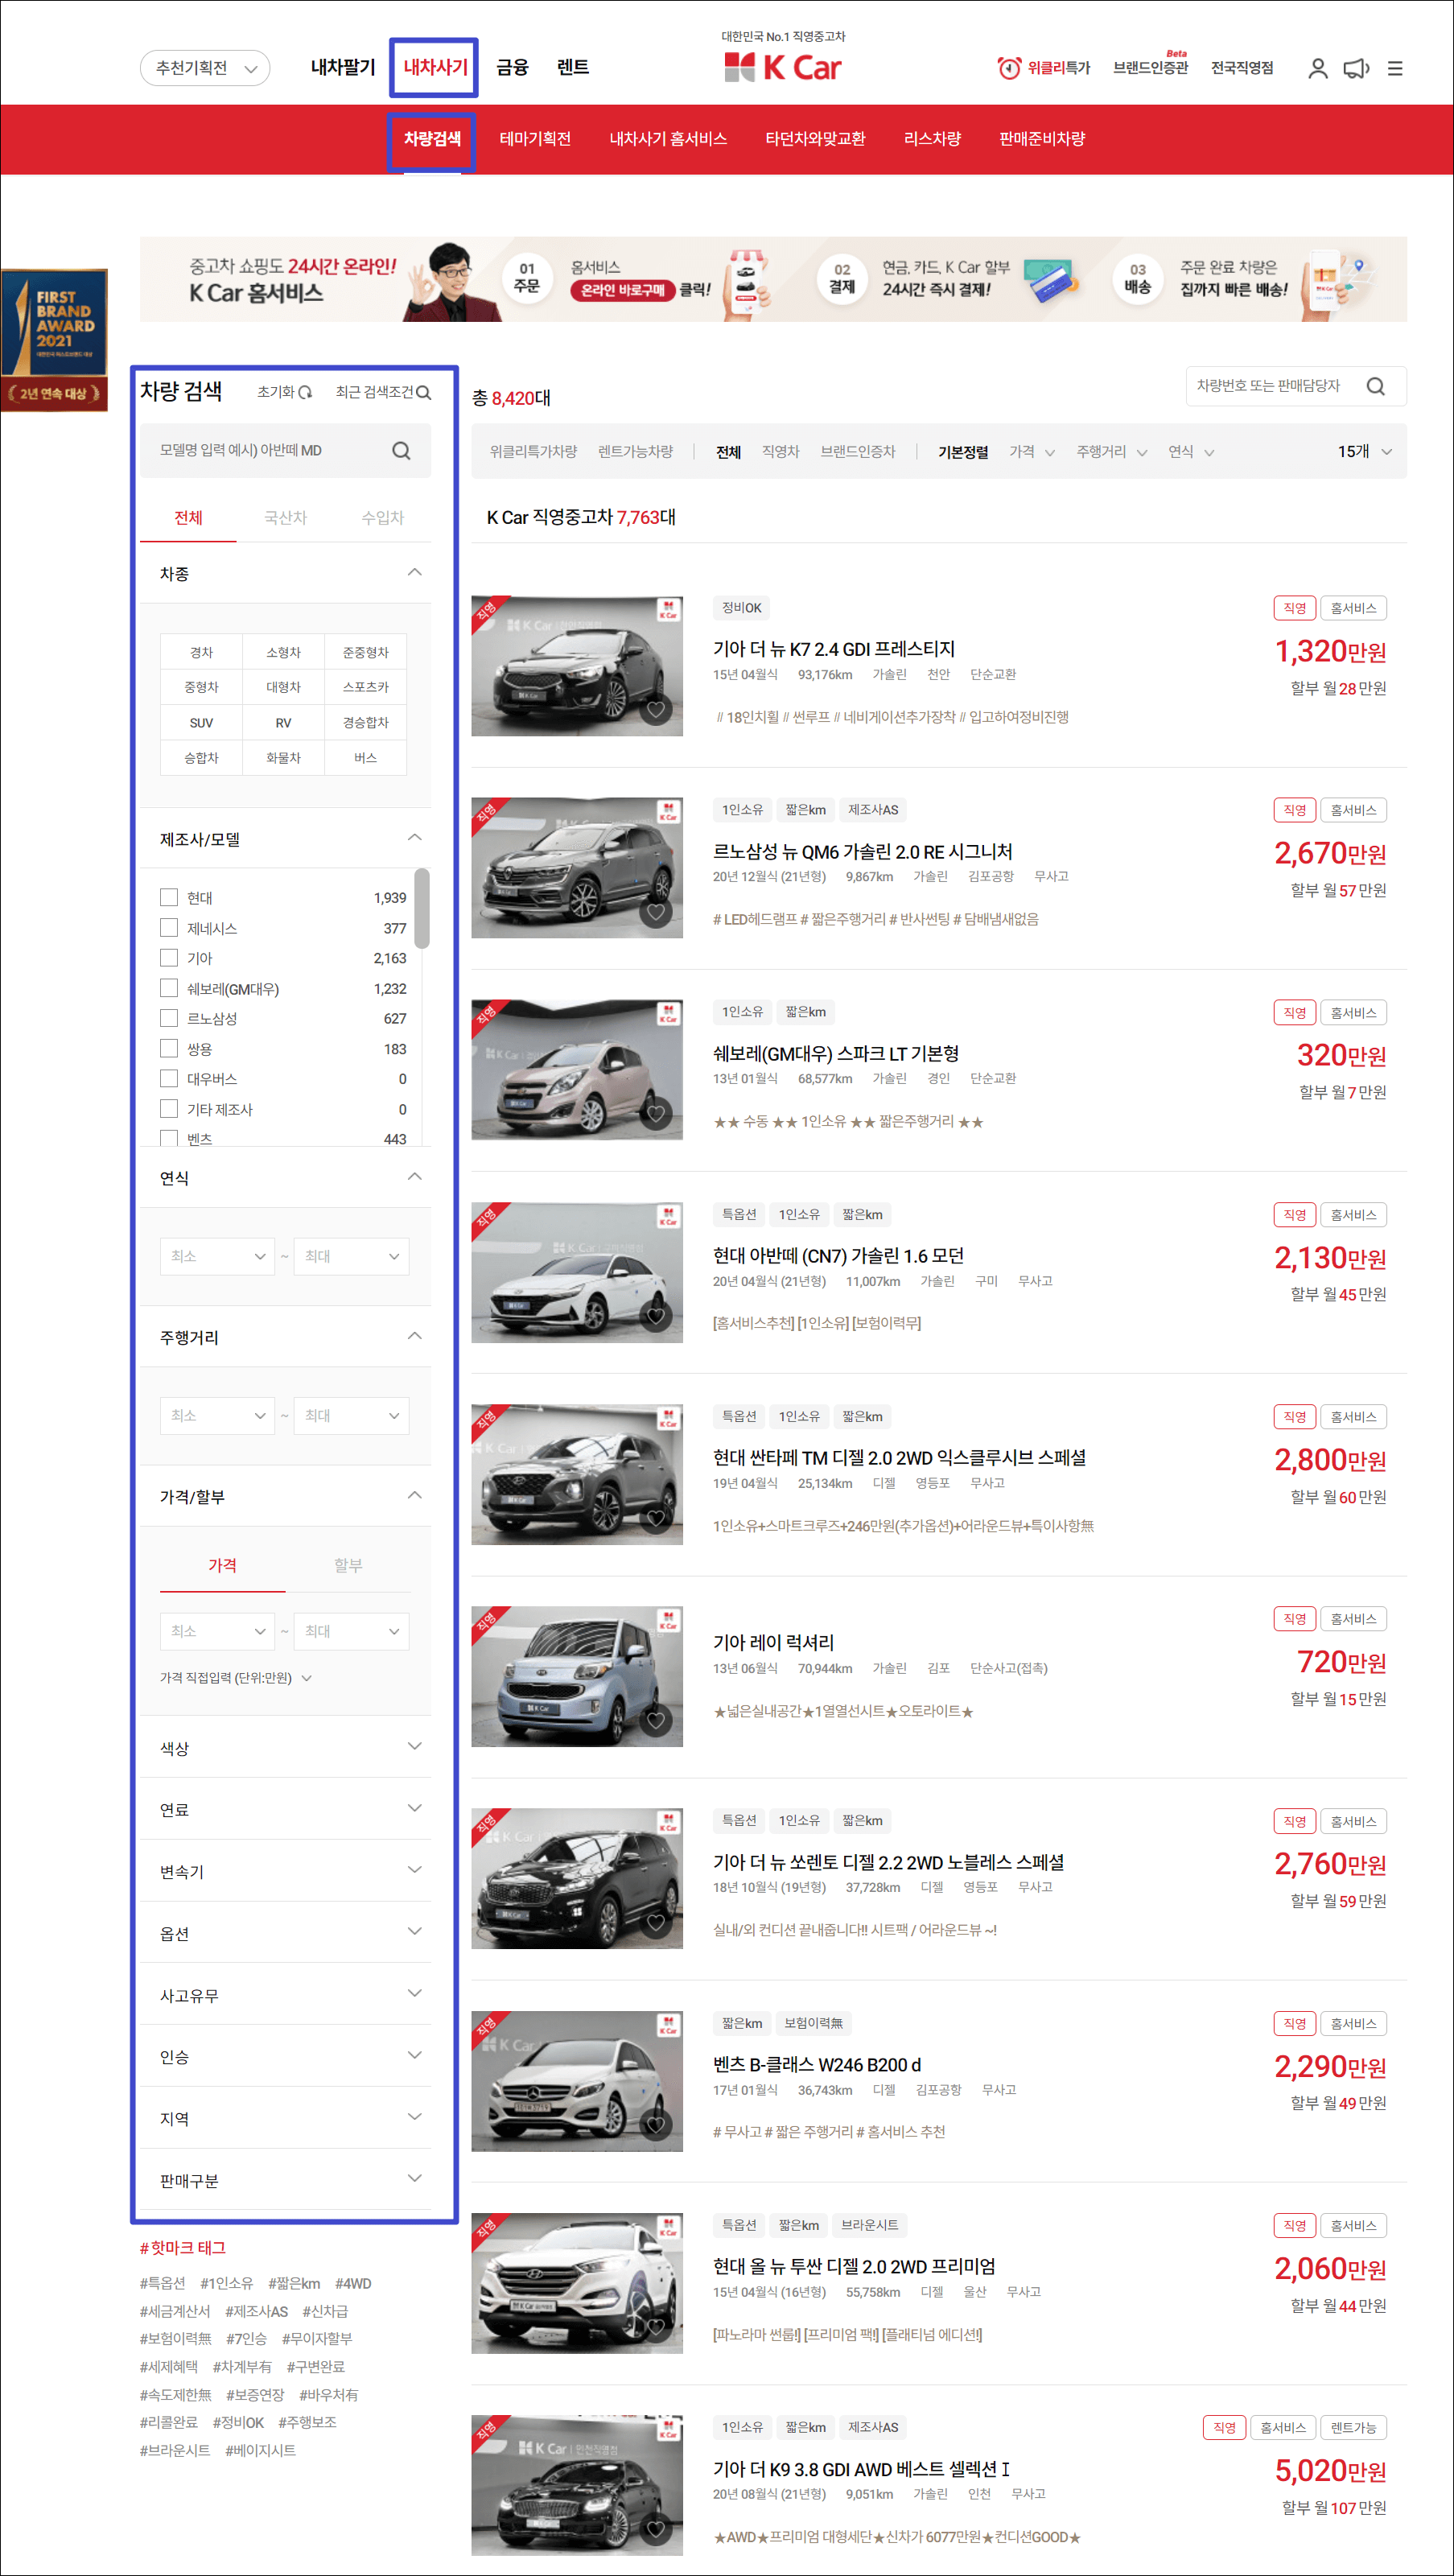Tick the 르노삼성 checkbox
The width and height of the screenshot is (1454, 2576).
(x=169, y=1018)
